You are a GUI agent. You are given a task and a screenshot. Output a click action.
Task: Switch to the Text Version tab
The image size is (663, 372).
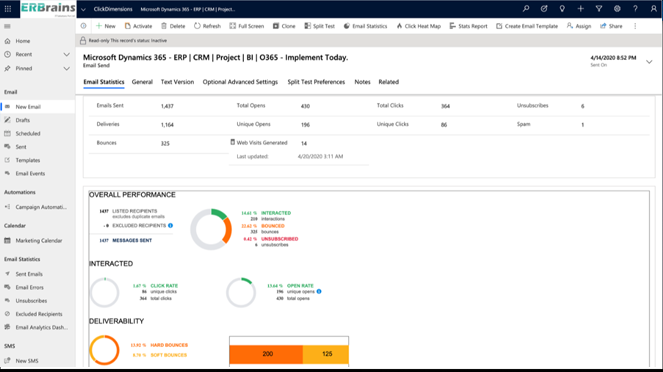click(x=177, y=82)
